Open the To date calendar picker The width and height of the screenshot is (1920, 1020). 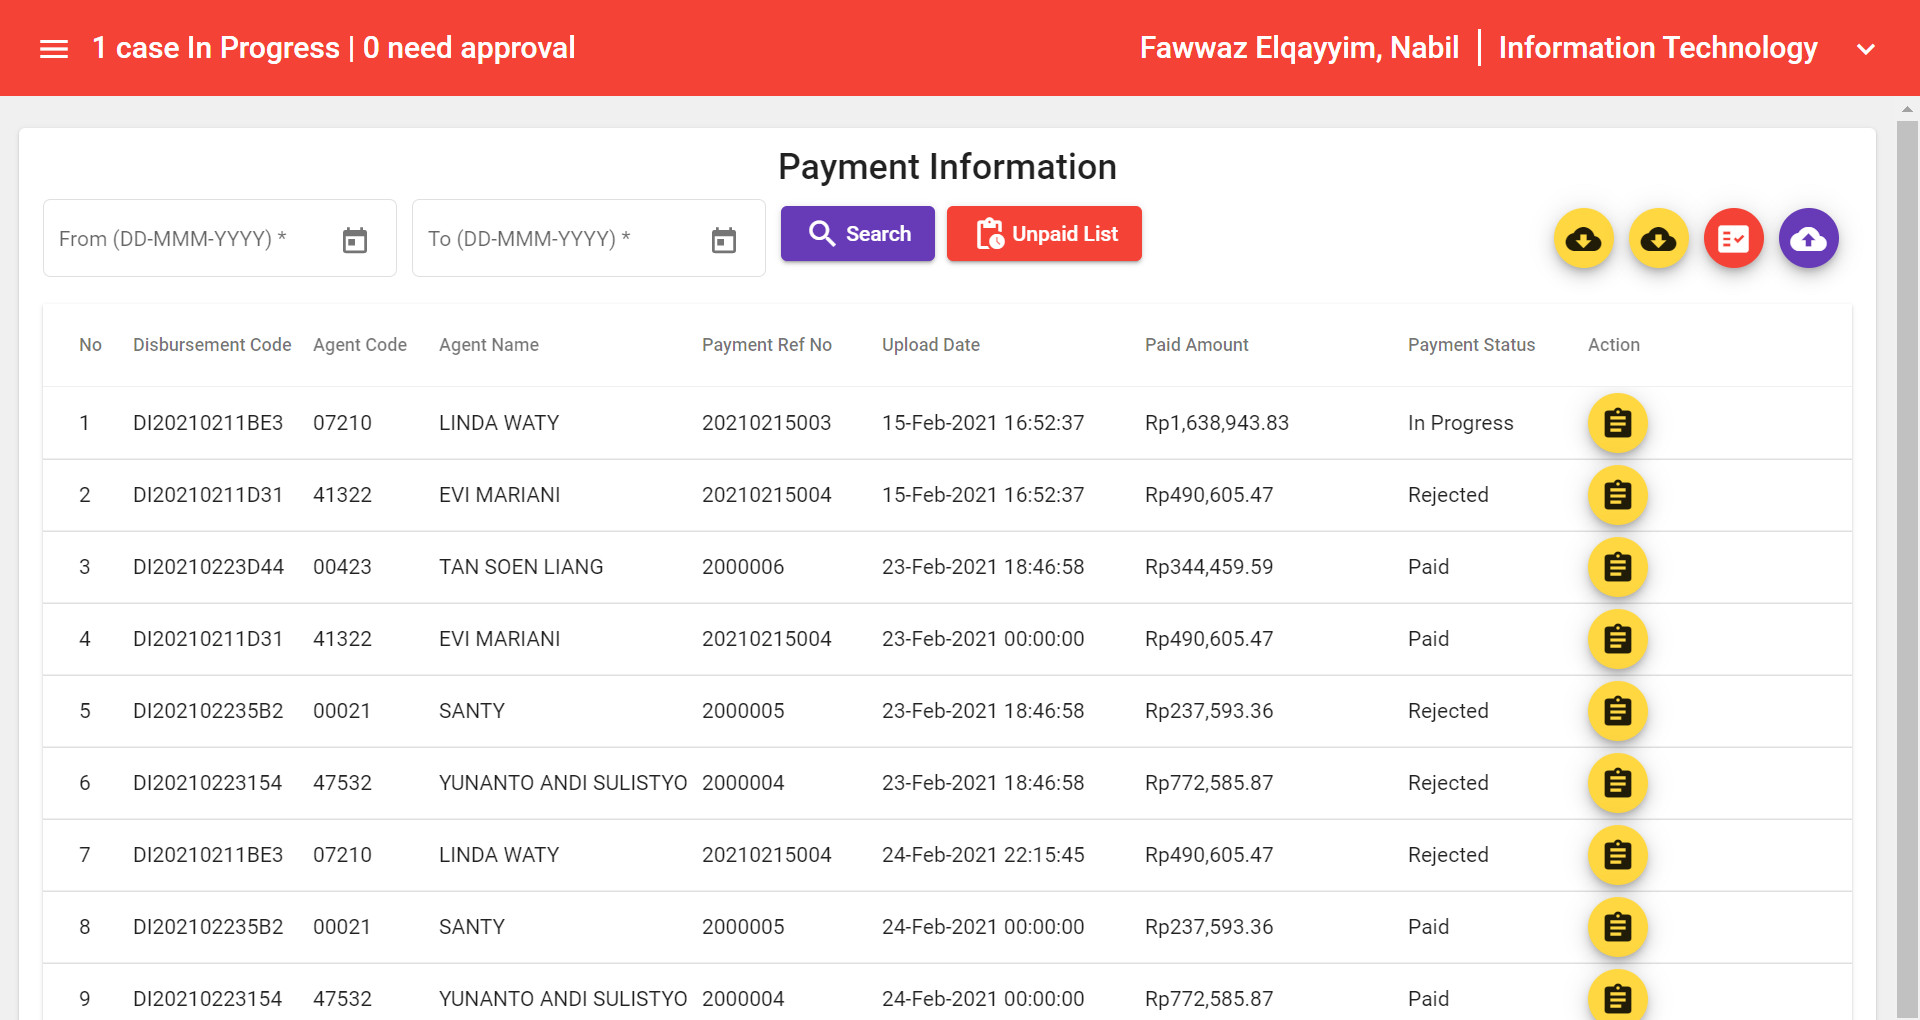[x=724, y=238]
